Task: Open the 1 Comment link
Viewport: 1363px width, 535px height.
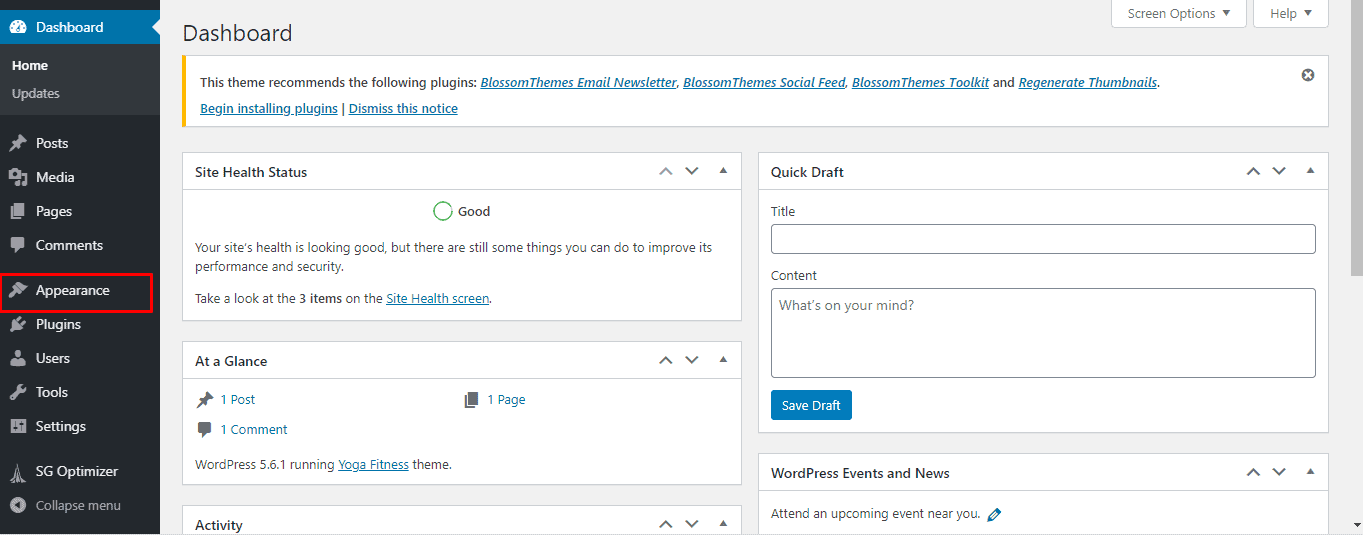Action: [x=254, y=429]
